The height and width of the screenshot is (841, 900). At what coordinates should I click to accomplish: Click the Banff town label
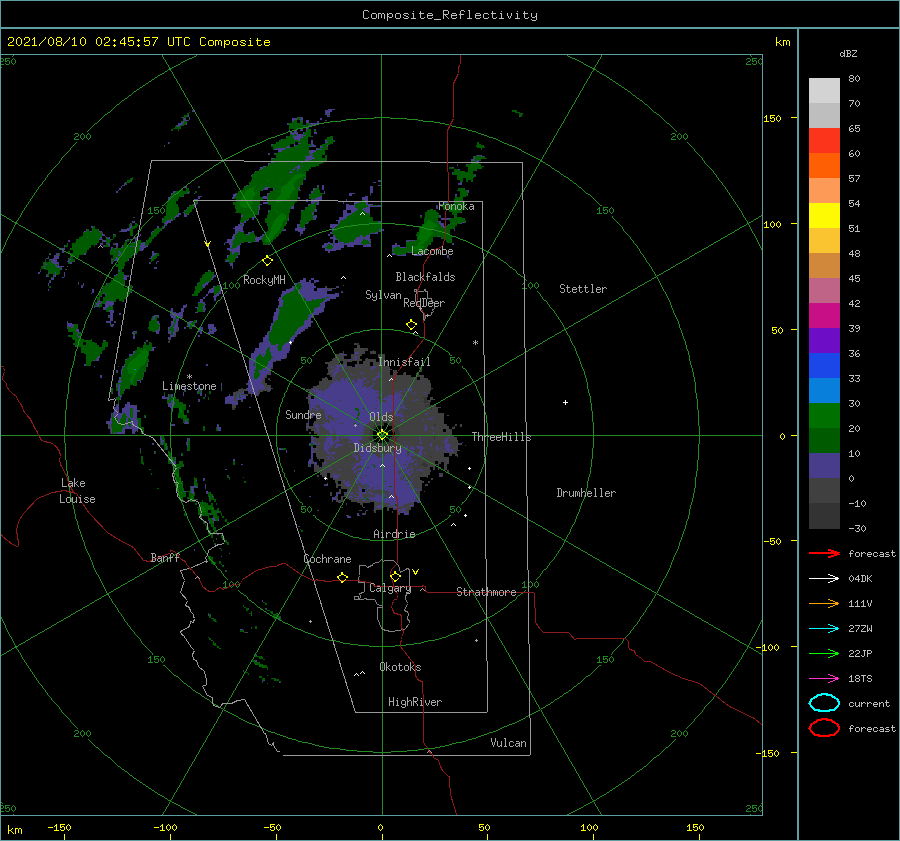tap(165, 557)
